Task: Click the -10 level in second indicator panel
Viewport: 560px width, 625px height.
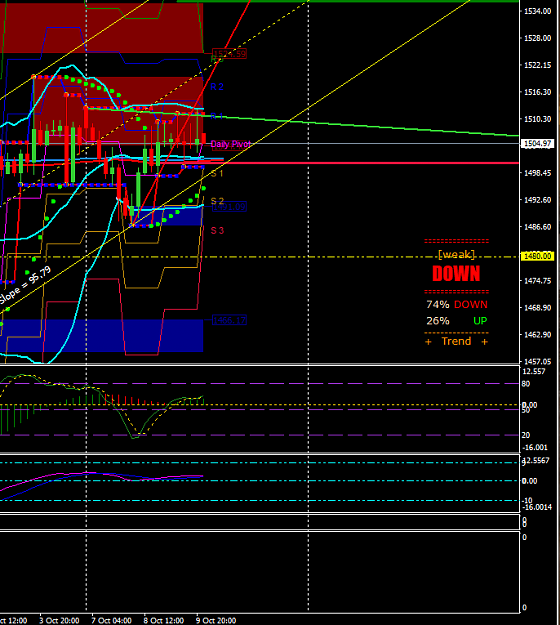Action: point(527,501)
